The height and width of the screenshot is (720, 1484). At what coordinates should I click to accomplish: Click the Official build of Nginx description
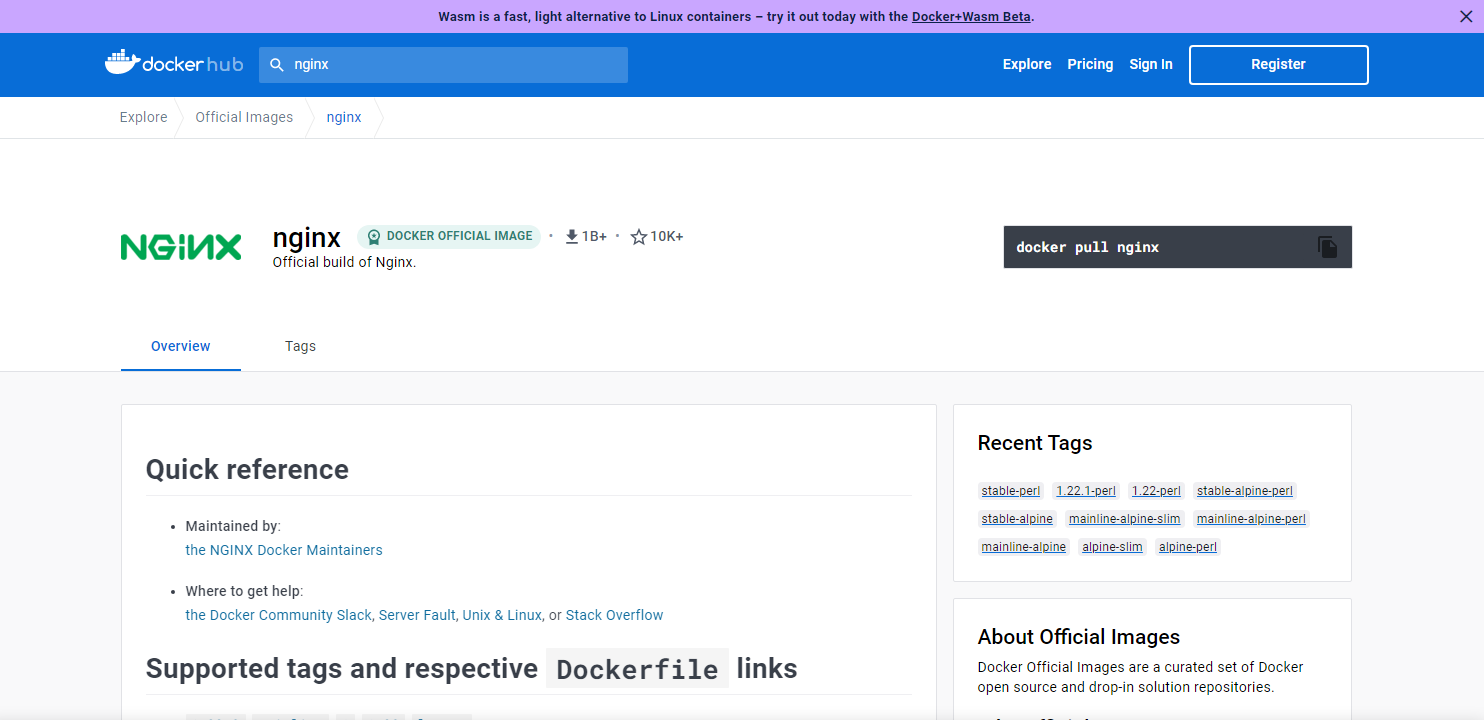(344, 263)
